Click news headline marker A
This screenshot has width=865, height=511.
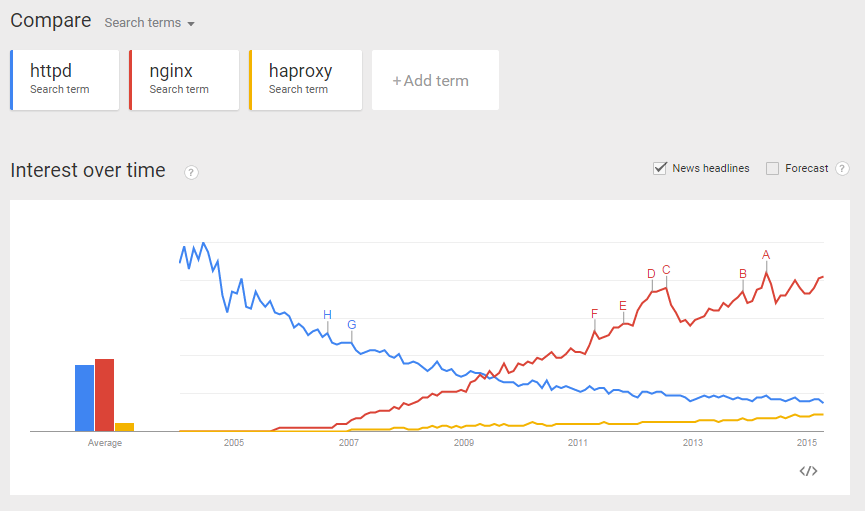point(766,255)
